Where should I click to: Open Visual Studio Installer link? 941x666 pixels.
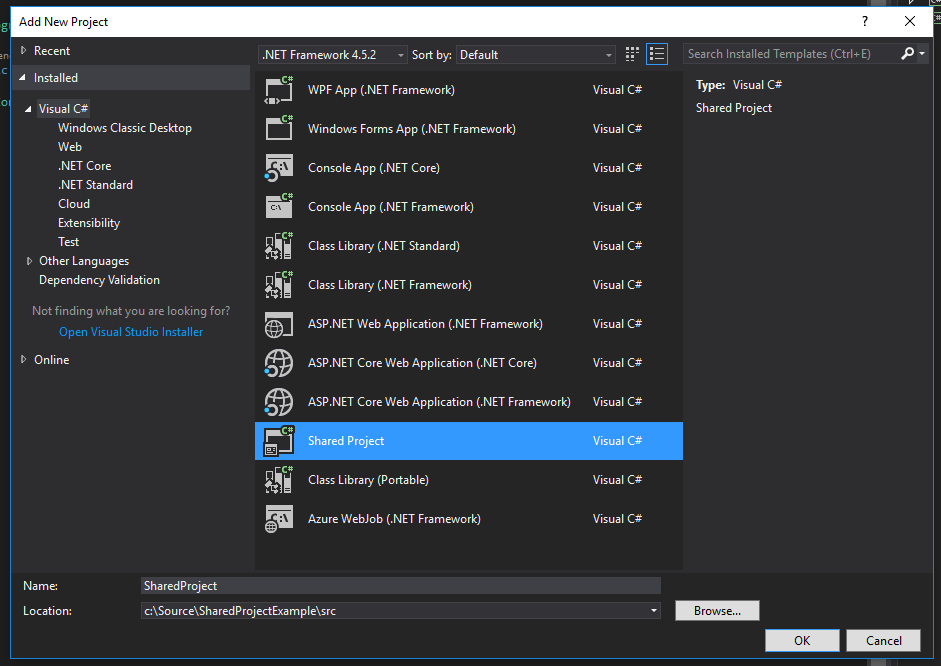[x=131, y=332]
